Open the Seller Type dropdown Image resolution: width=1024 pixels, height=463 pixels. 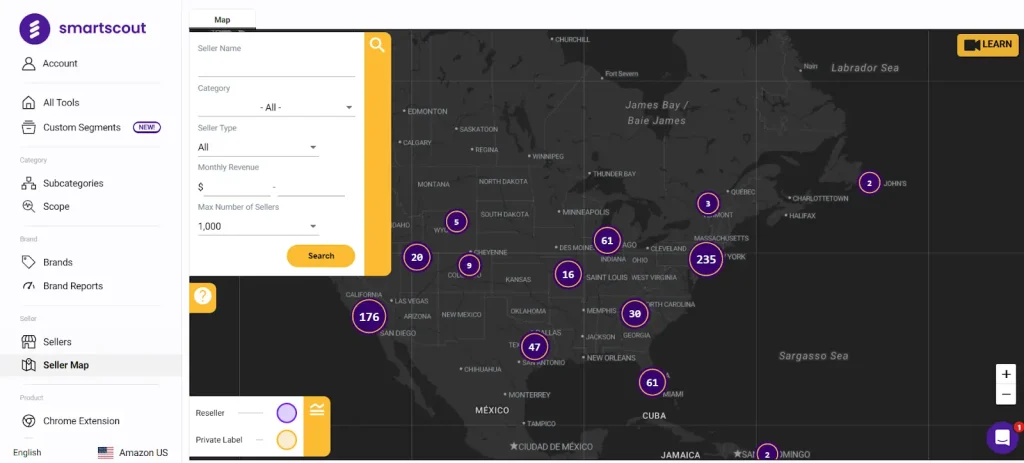(x=258, y=147)
